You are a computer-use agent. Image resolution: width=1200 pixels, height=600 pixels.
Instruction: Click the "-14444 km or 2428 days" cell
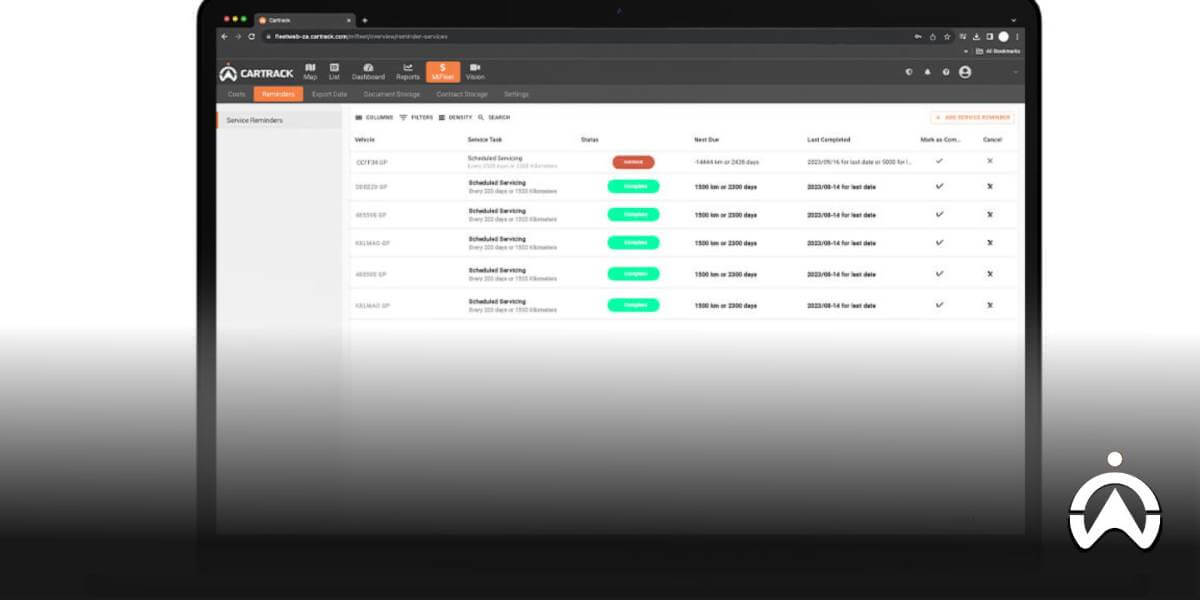(727, 162)
